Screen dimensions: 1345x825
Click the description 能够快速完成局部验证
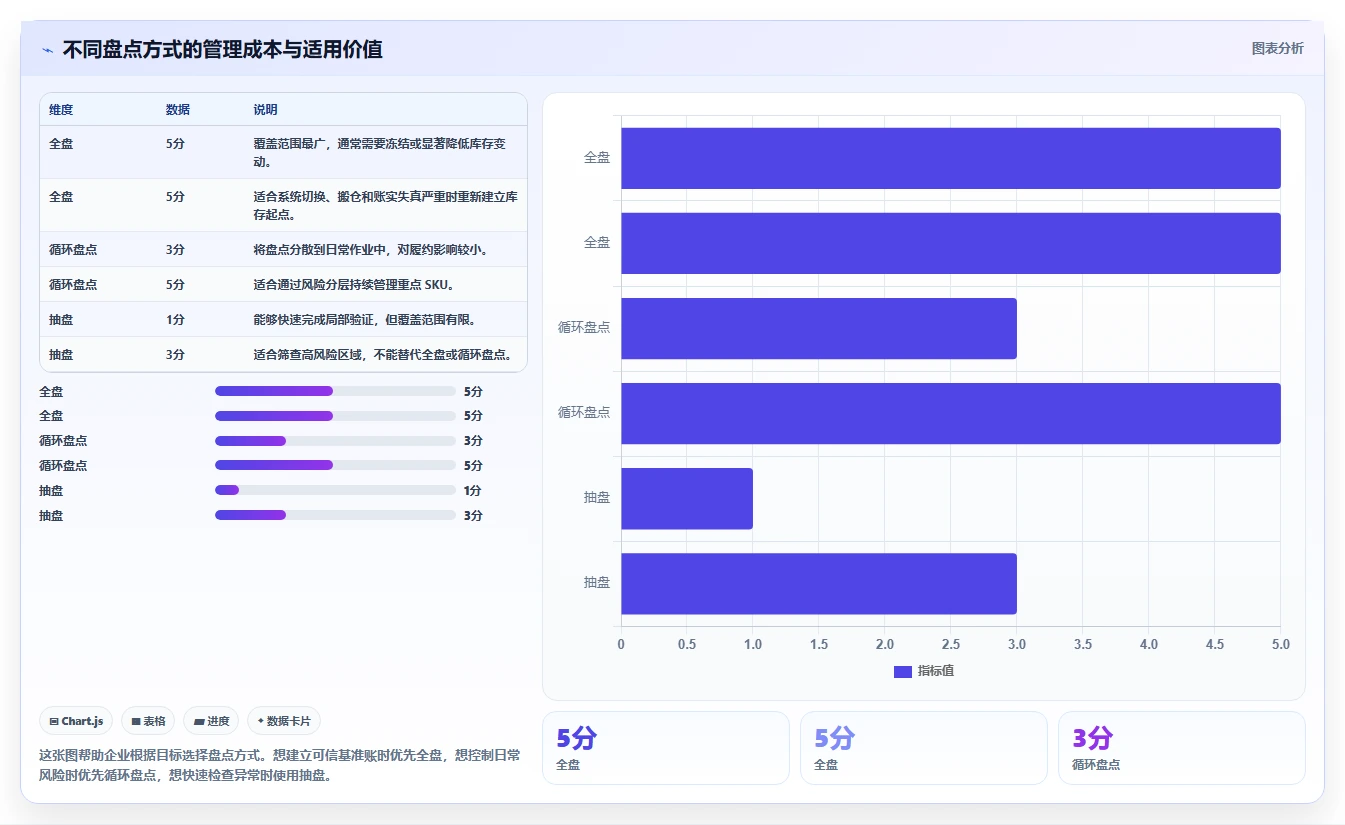point(365,319)
